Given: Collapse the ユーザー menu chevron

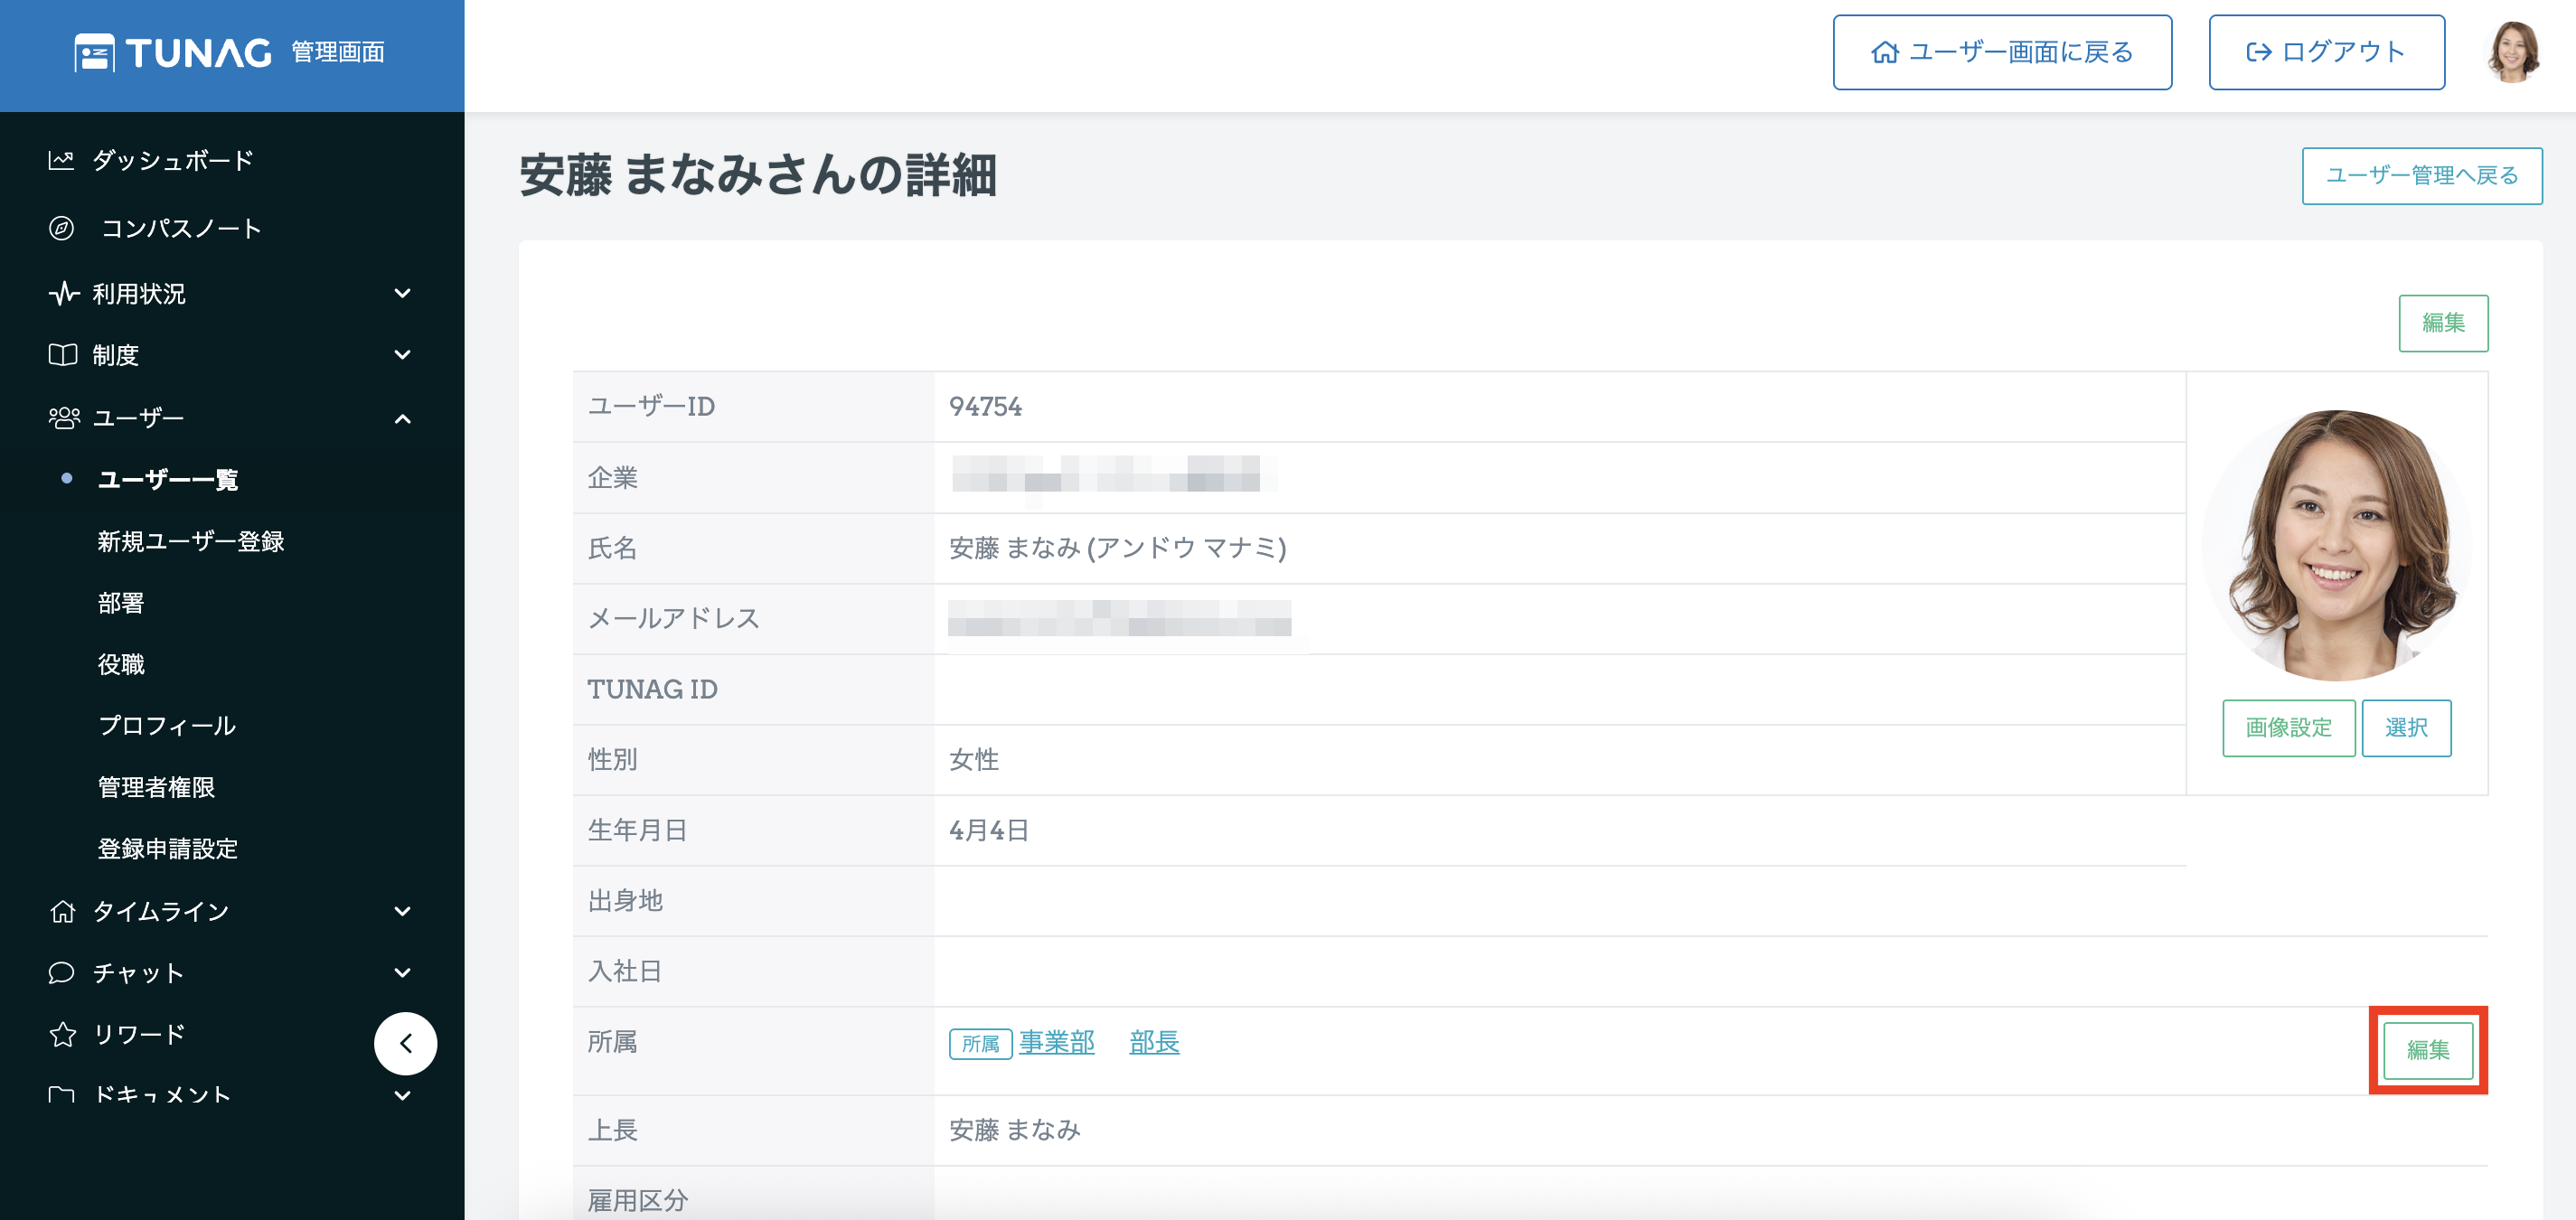Looking at the screenshot, I should pyautogui.click(x=402, y=418).
